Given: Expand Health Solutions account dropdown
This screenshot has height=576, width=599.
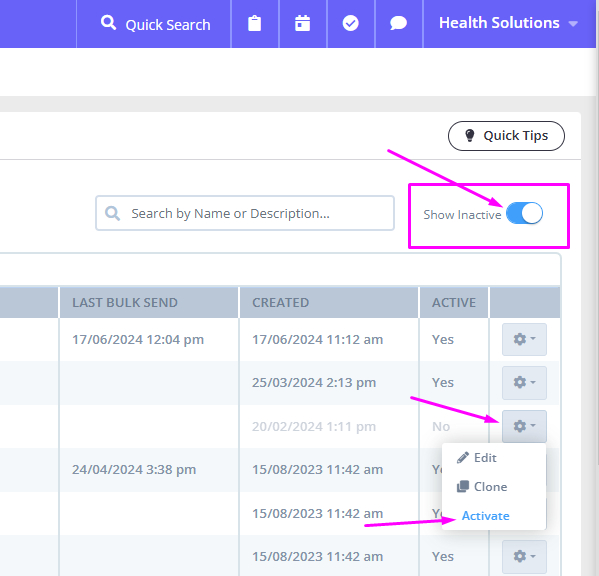Looking at the screenshot, I should (x=508, y=24).
